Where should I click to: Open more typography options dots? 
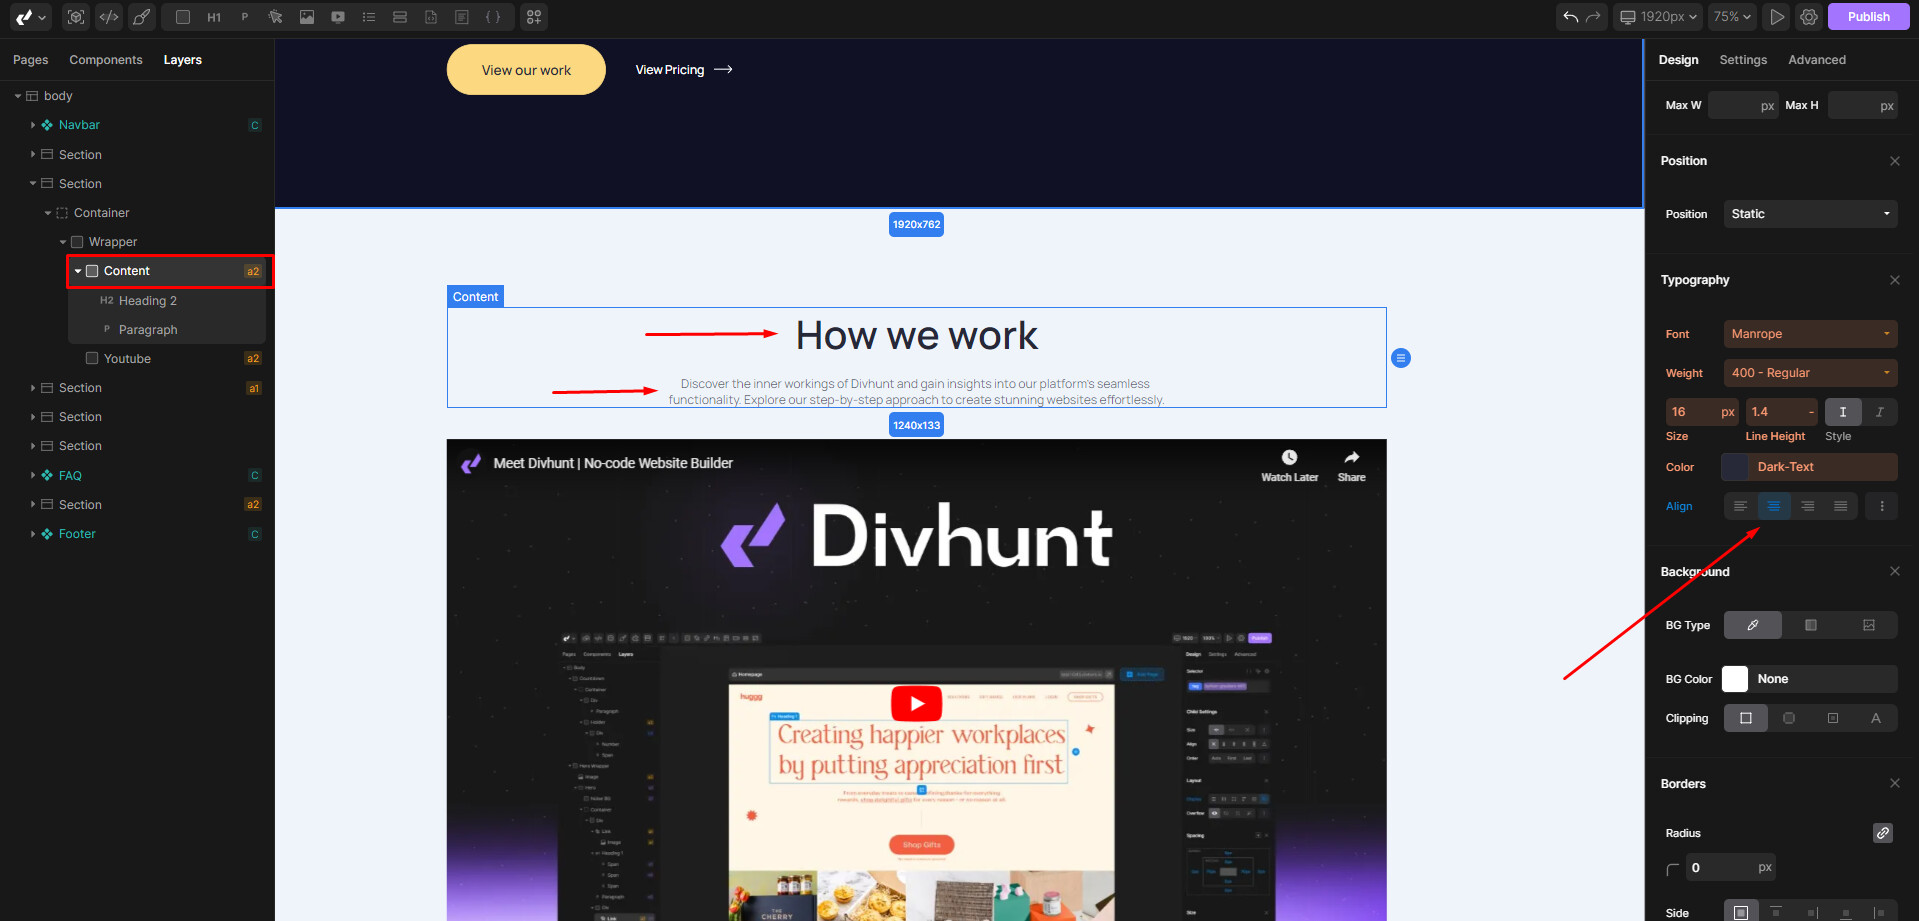[1882, 506]
